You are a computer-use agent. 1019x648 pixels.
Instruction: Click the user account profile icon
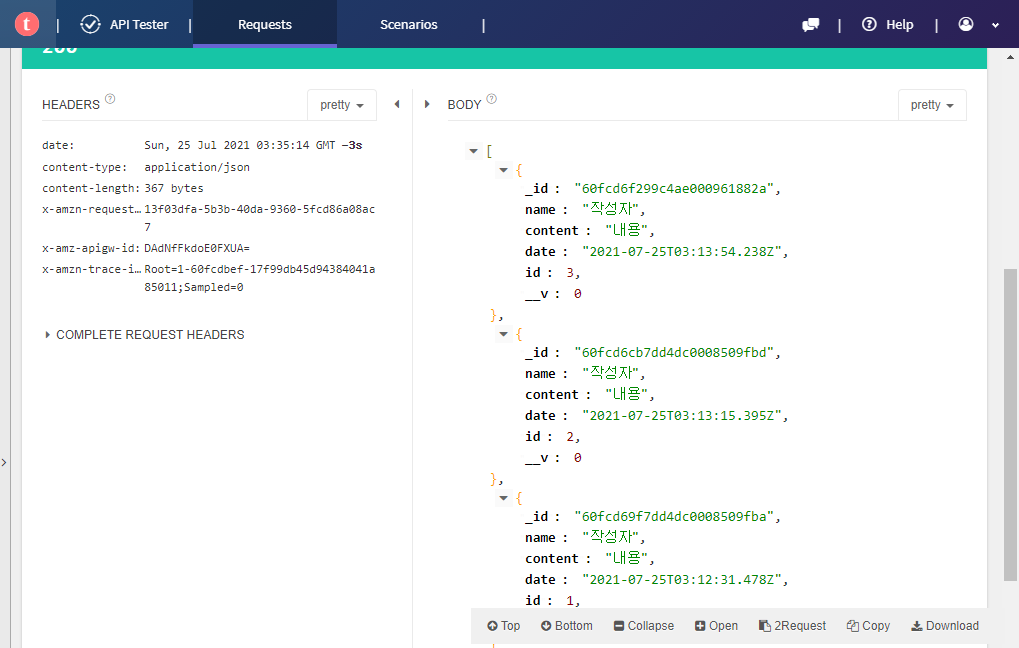[x=966, y=24]
